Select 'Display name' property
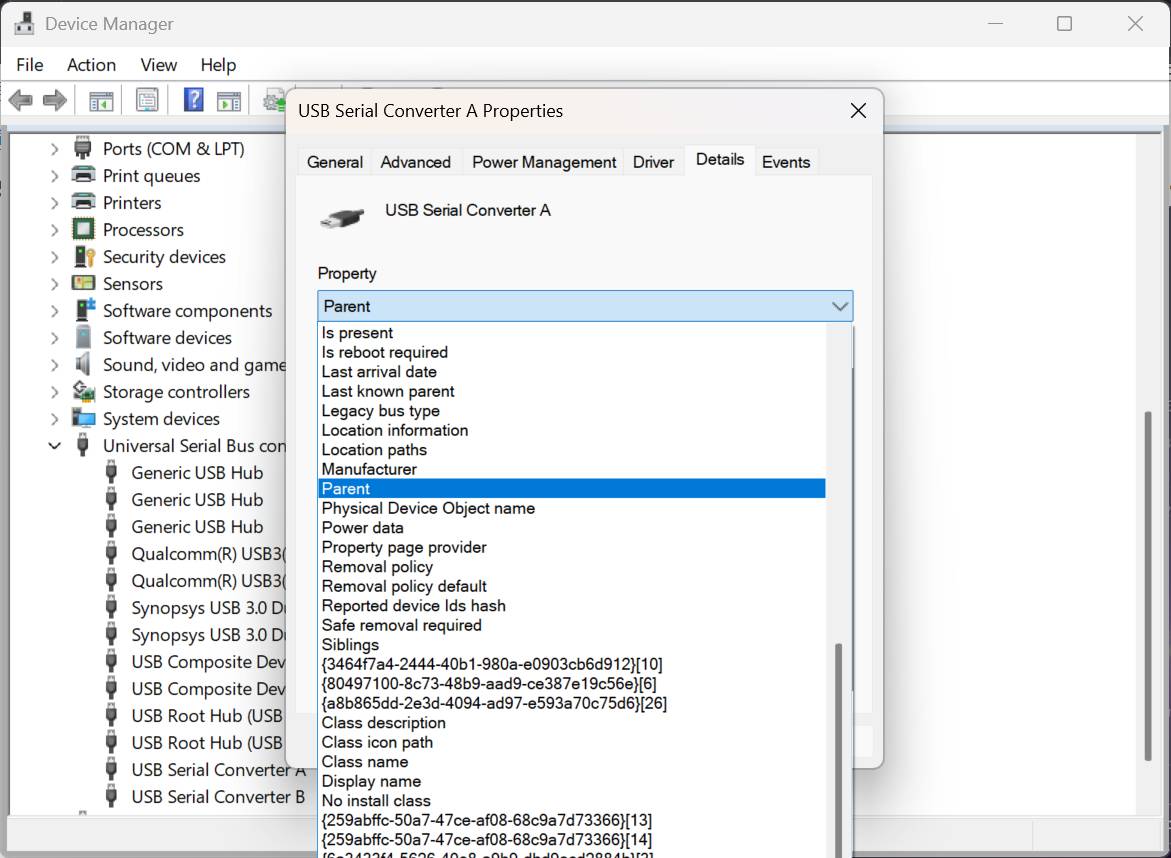 (x=571, y=781)
